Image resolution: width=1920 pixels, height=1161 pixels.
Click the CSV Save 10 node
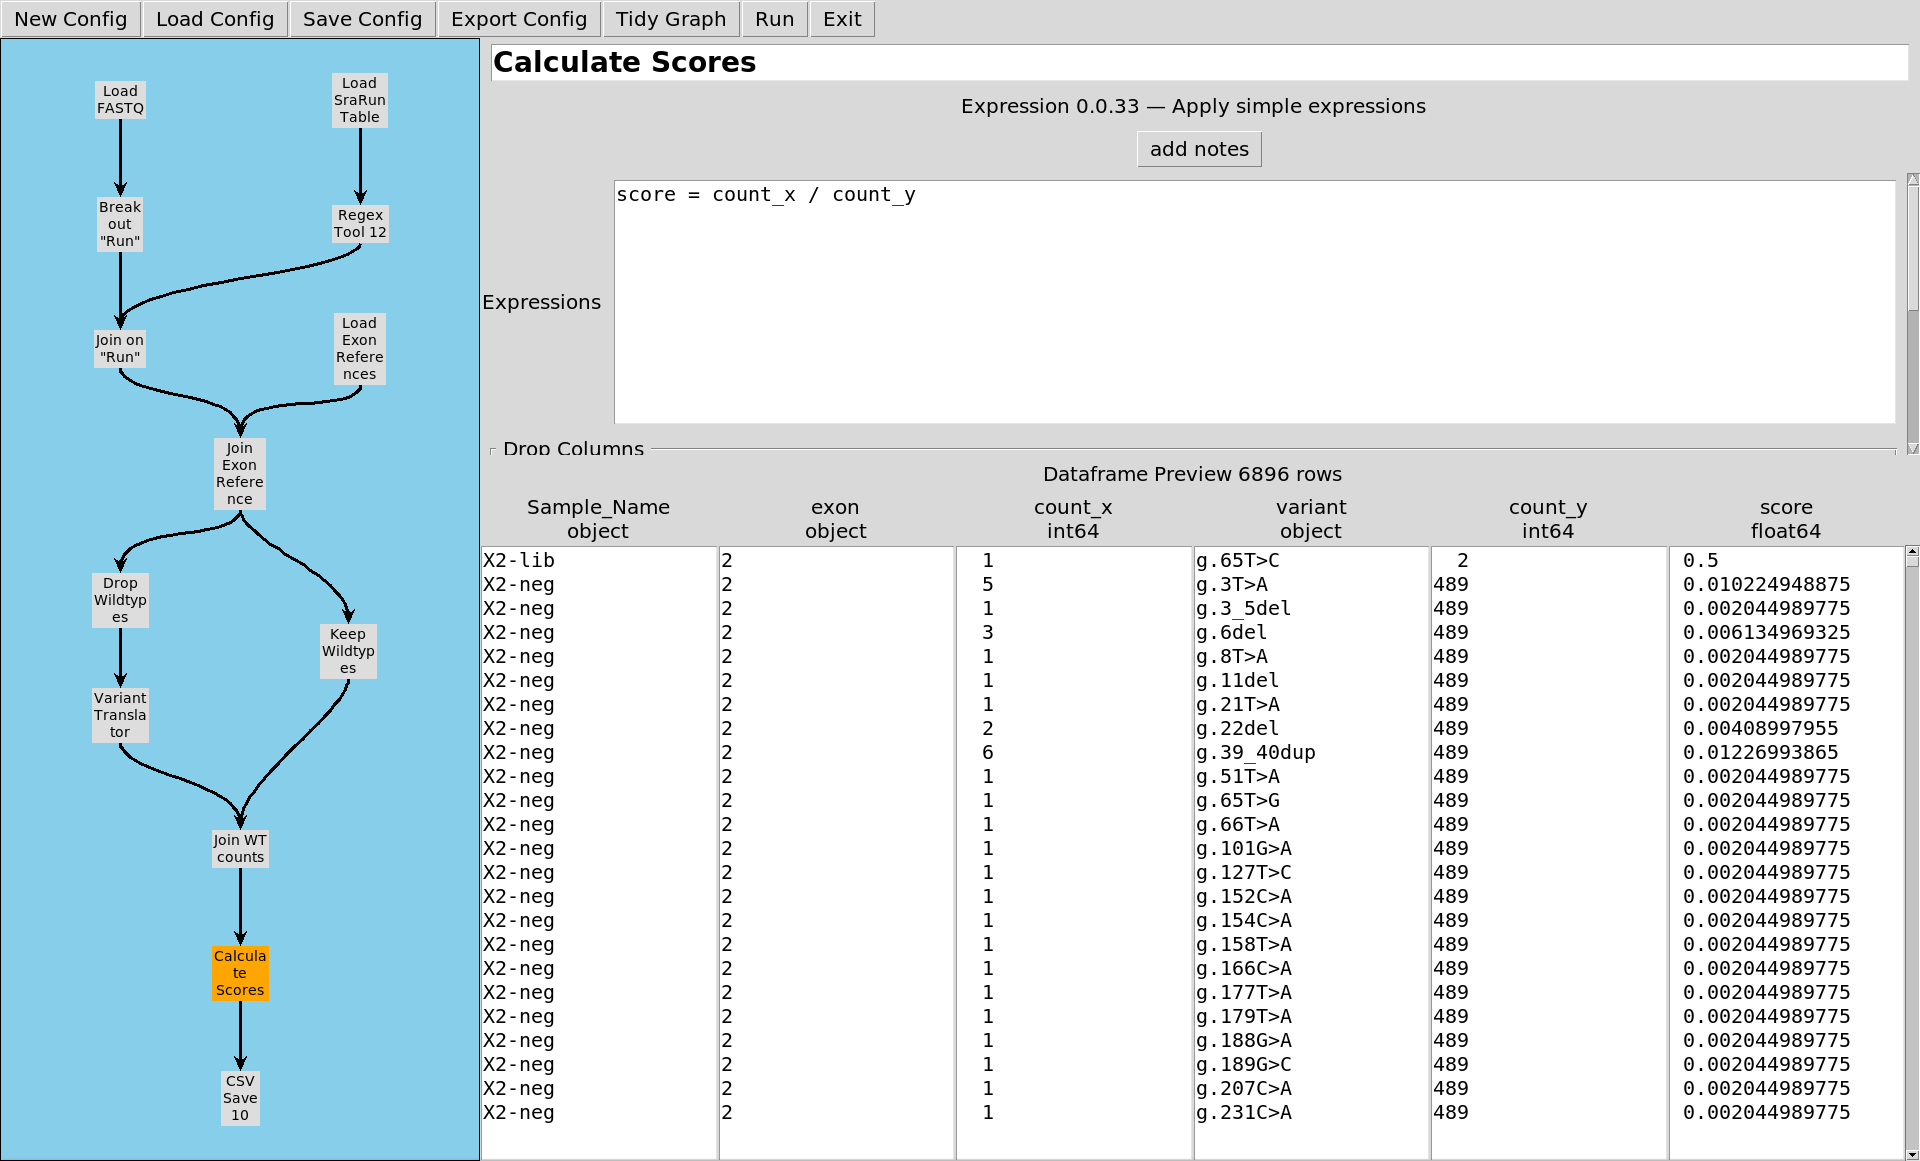(x=240, y=1098)
